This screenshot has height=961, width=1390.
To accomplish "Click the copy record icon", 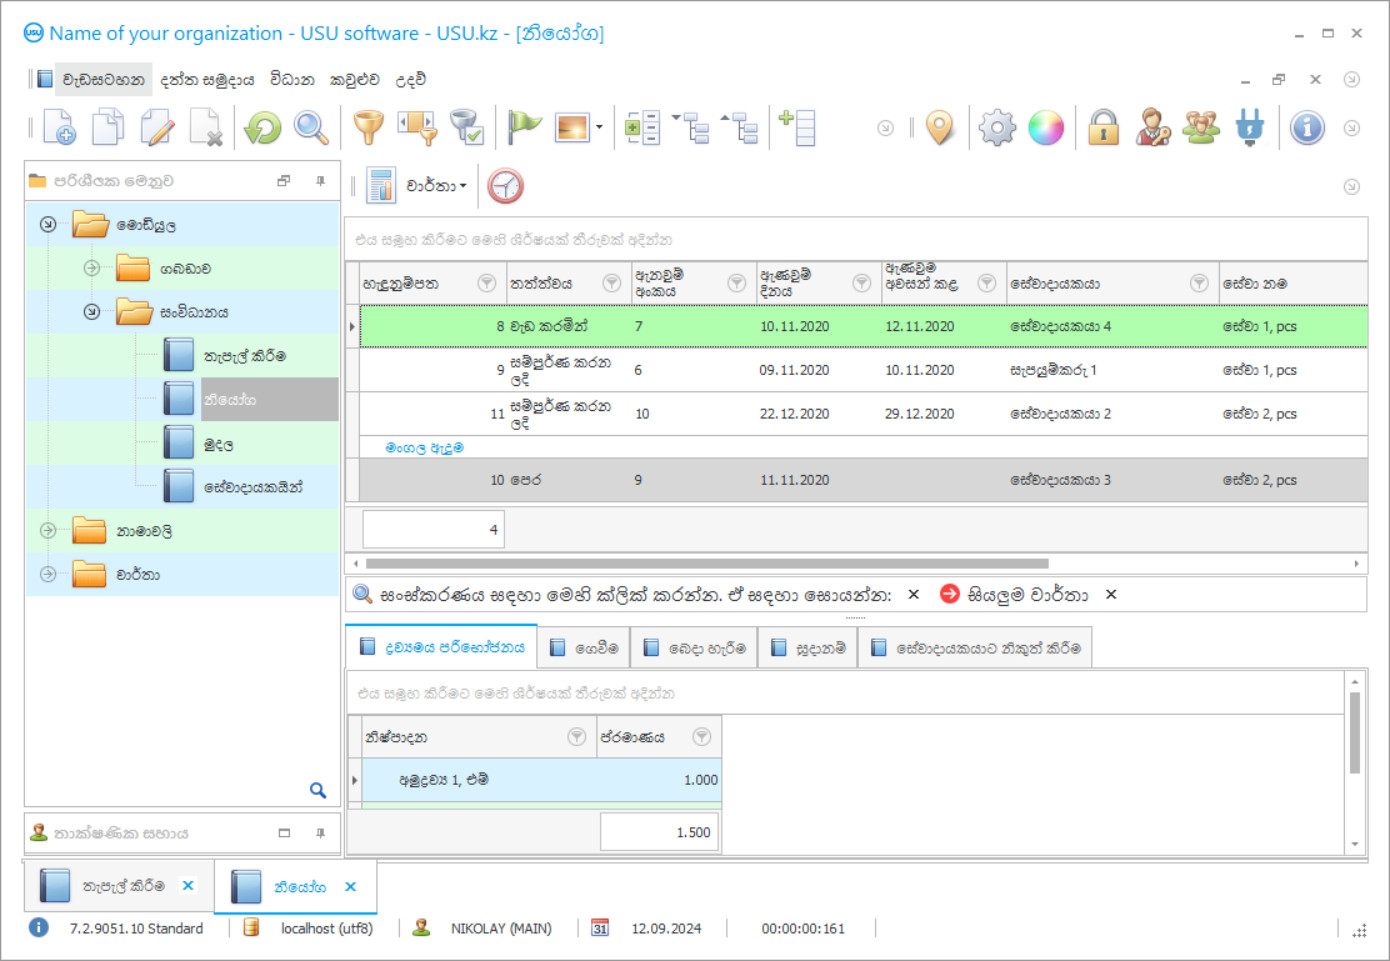I will pos(108,127).
